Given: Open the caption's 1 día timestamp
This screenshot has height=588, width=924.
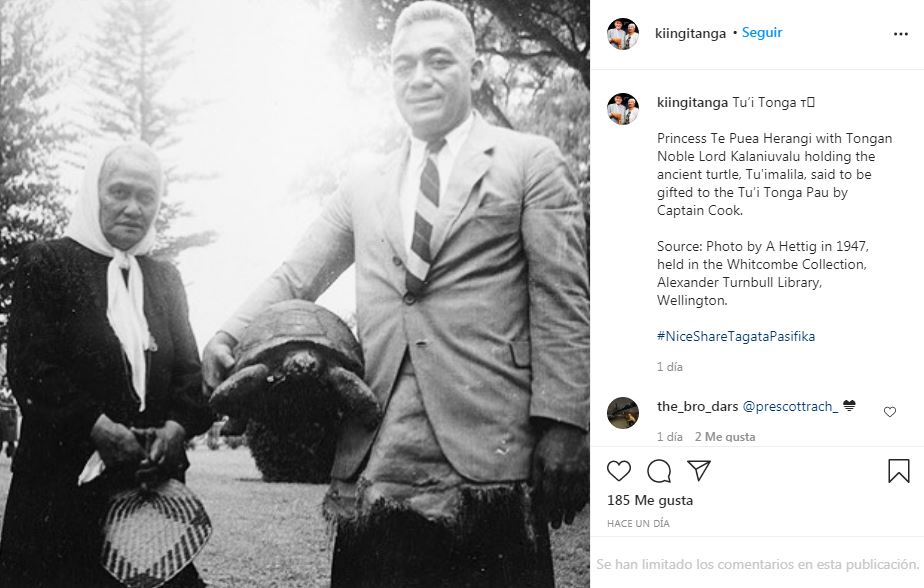Looking at the screenshot, I should 670,366.
